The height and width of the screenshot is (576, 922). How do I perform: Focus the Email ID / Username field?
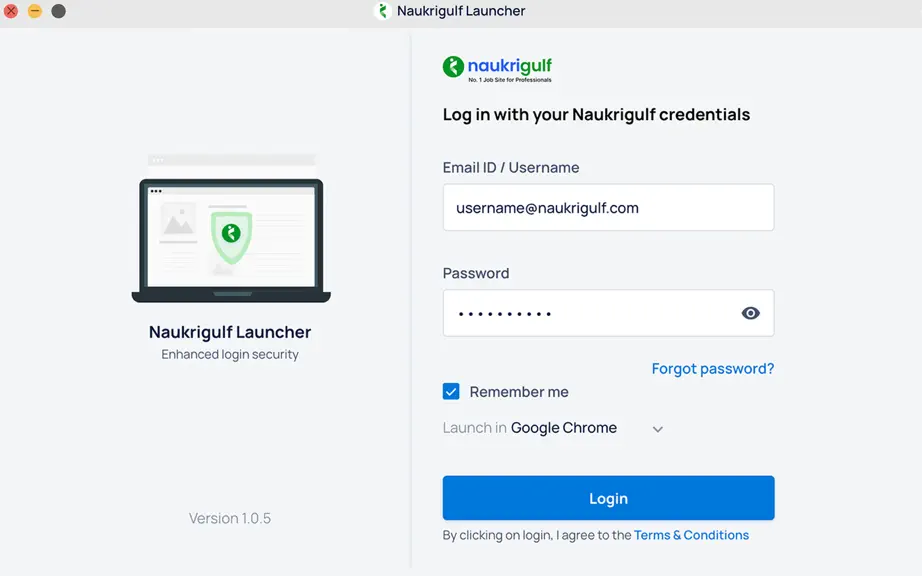click(x=609, y=207)
